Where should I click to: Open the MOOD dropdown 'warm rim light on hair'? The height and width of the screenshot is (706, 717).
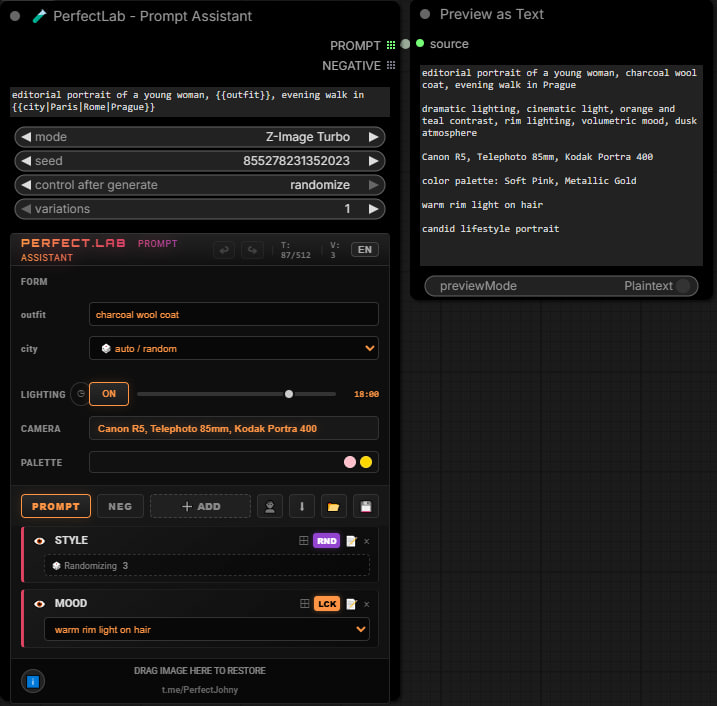(207, 629)
